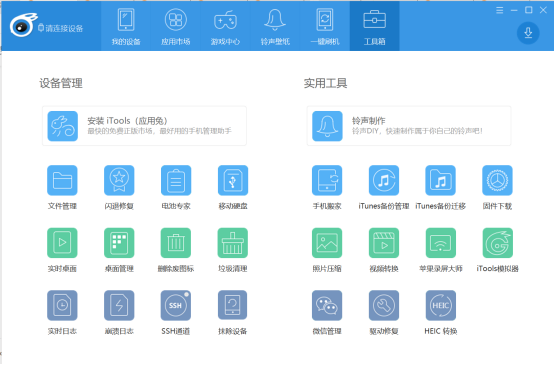The width and height of the screenshot is (554, 365).
Task: Launch the 照片压缩 photo compression tool
Action: pos(327,243)
